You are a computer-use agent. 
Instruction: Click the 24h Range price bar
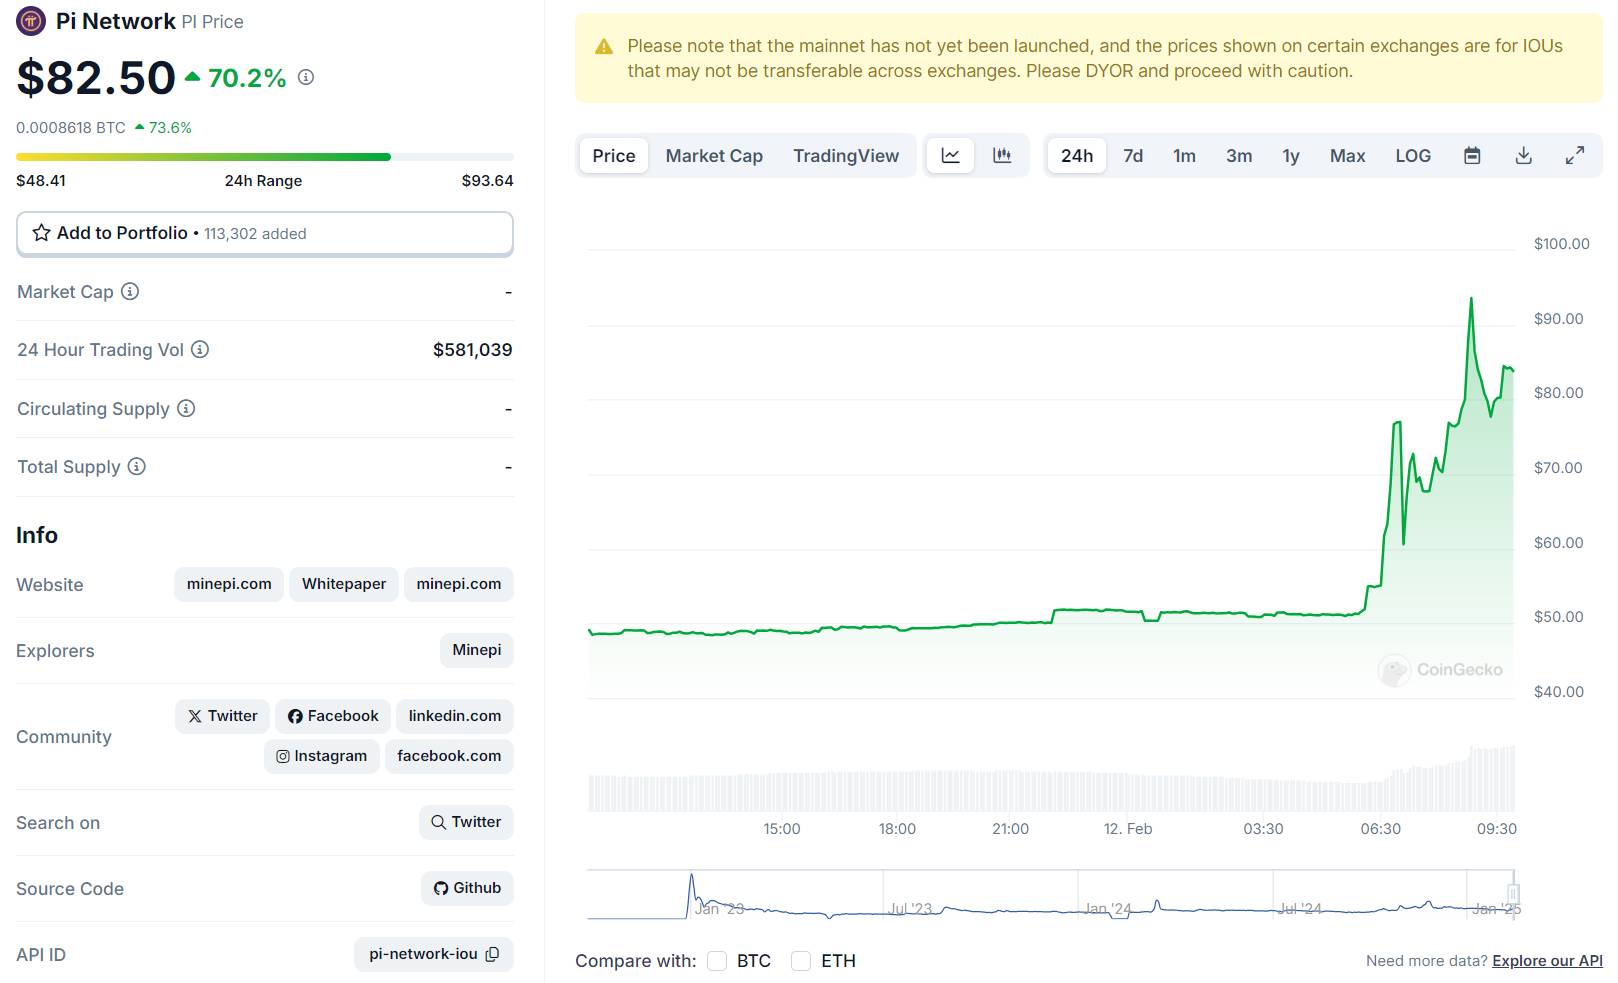click(x=265, y=157)
